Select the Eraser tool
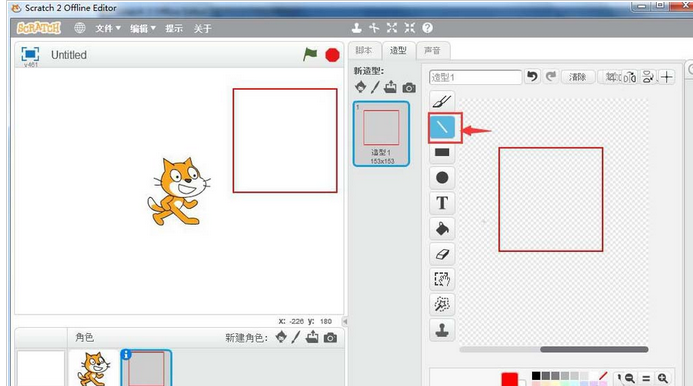The height and width of the screenshot is (386, 693). pos(442,254)
